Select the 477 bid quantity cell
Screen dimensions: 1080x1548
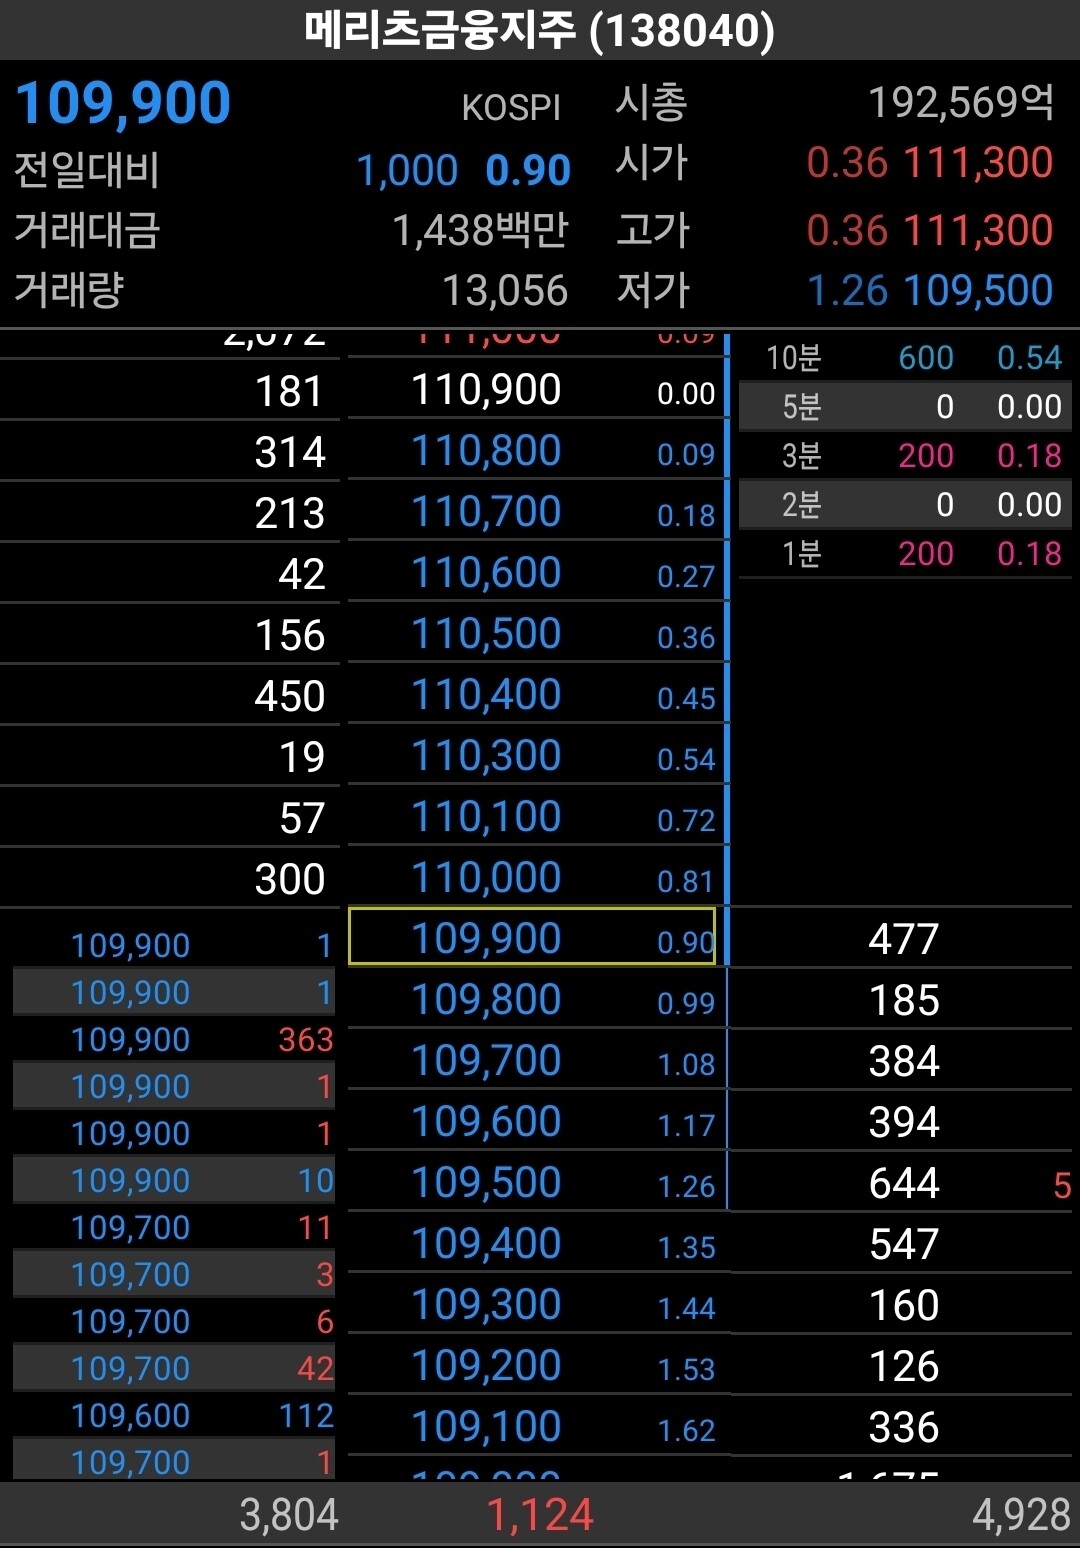pos(904,939)
